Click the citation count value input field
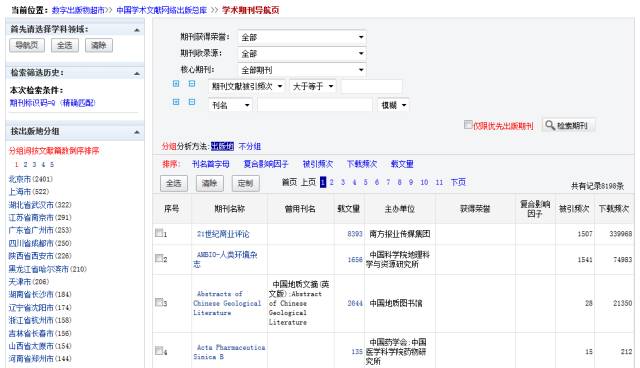Screen dimensions: 640x368 click(371, 86)
